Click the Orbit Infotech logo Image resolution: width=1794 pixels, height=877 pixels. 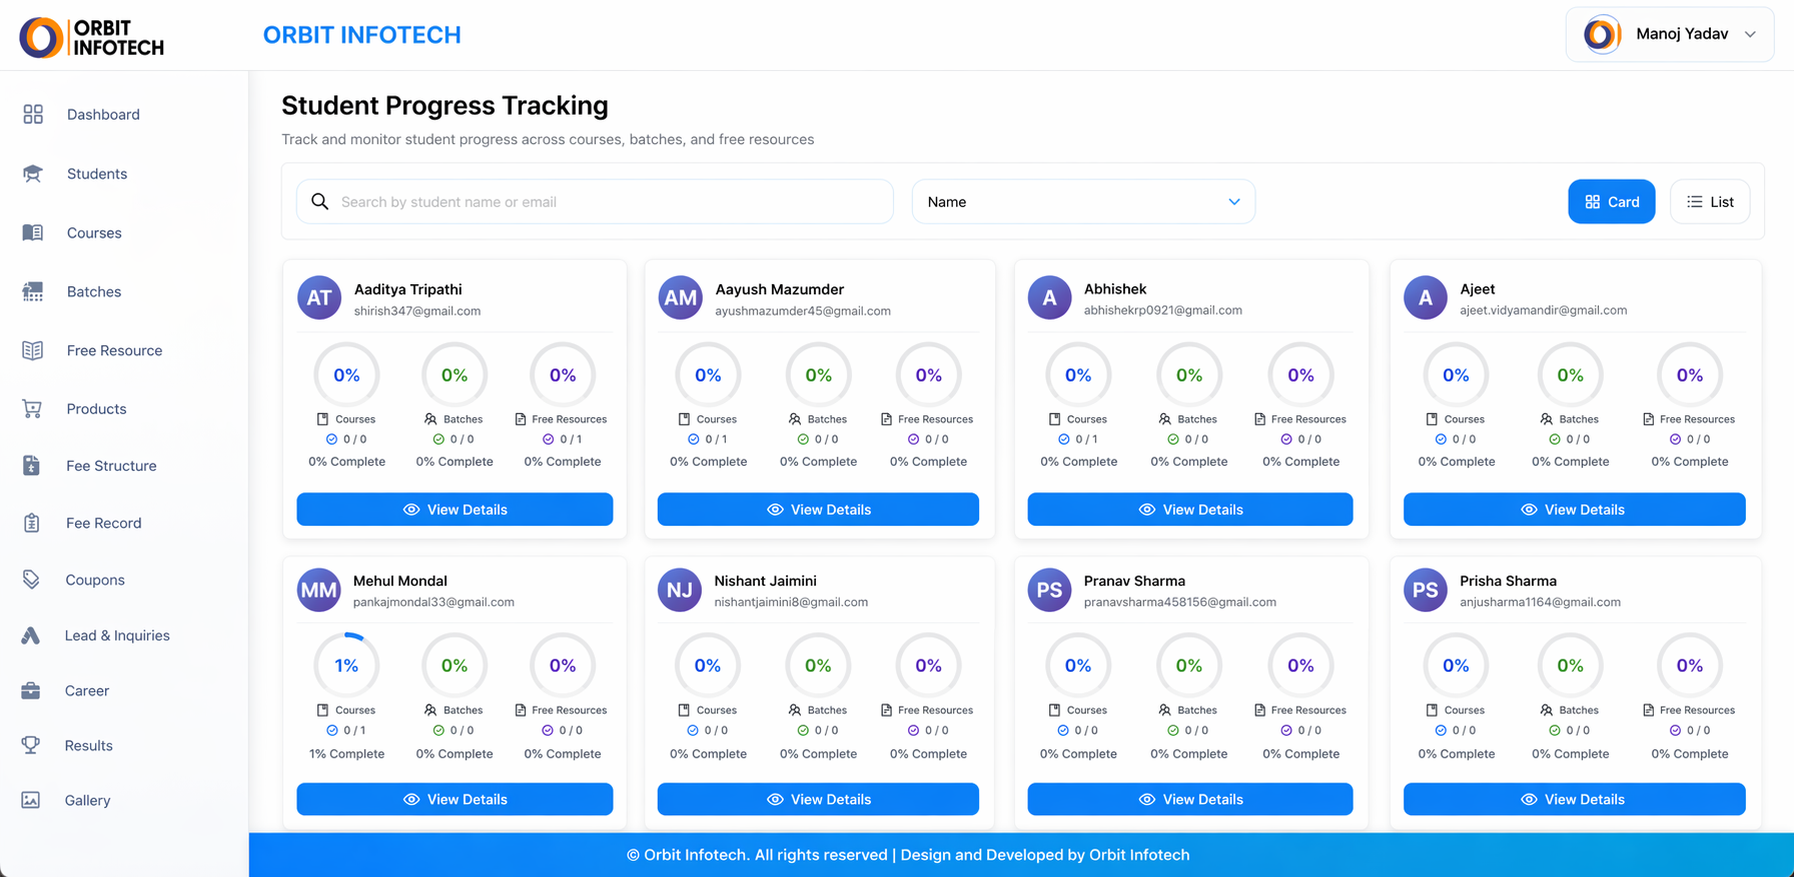pyautogui.click(x=92, y=37)
